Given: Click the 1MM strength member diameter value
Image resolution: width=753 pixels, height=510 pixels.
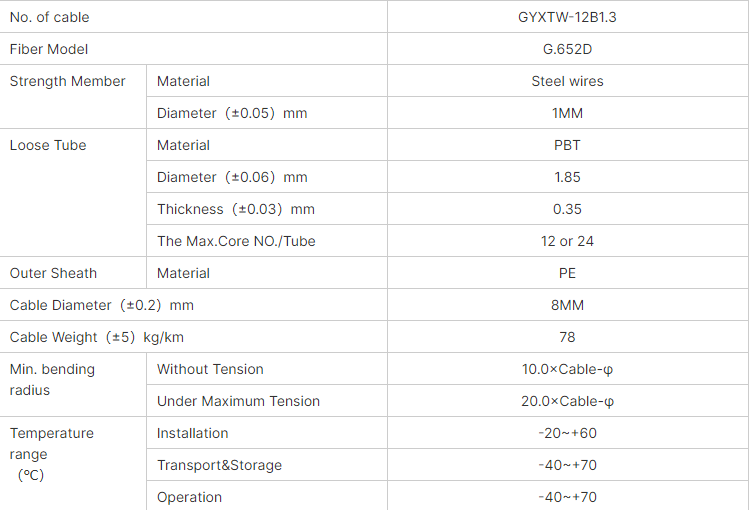Looking at the screenshot, I should tap(567, 113).
